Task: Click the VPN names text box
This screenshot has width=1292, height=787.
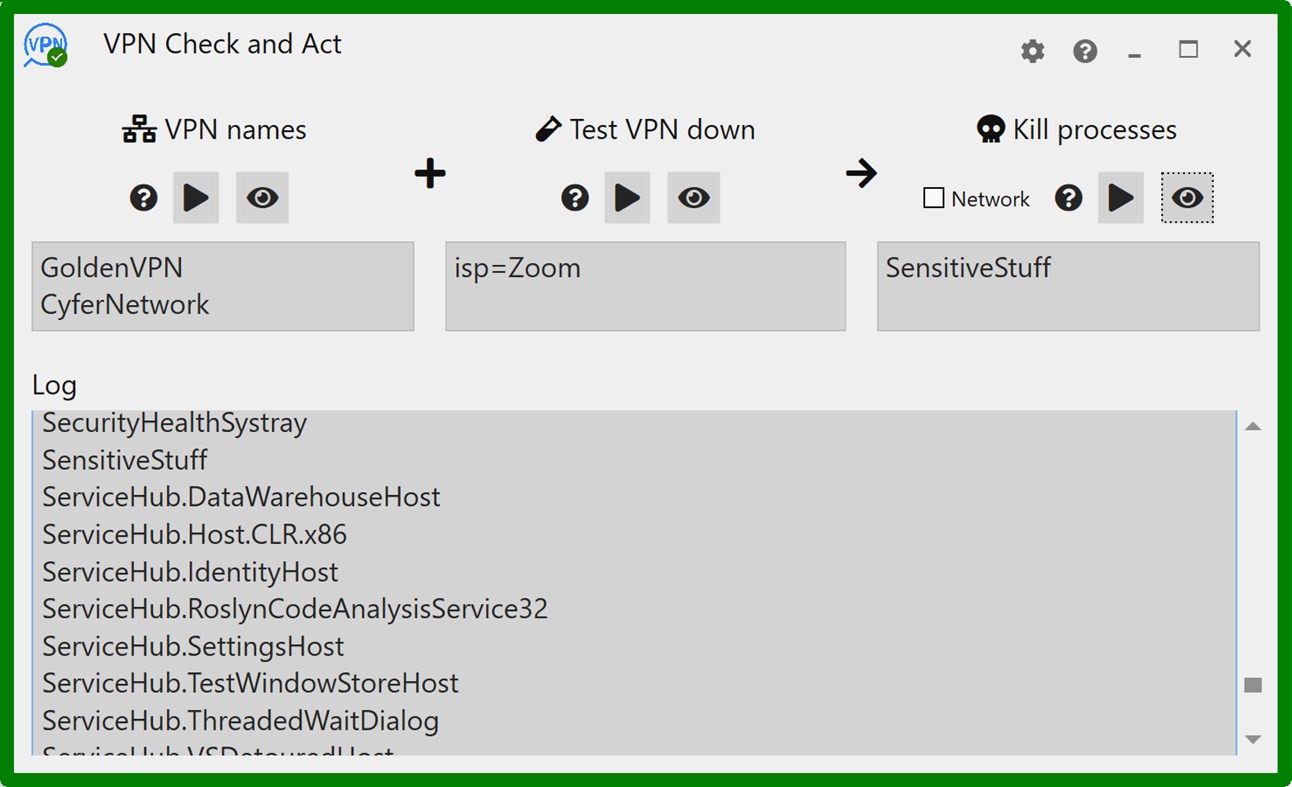Action: tap(223, 286)
